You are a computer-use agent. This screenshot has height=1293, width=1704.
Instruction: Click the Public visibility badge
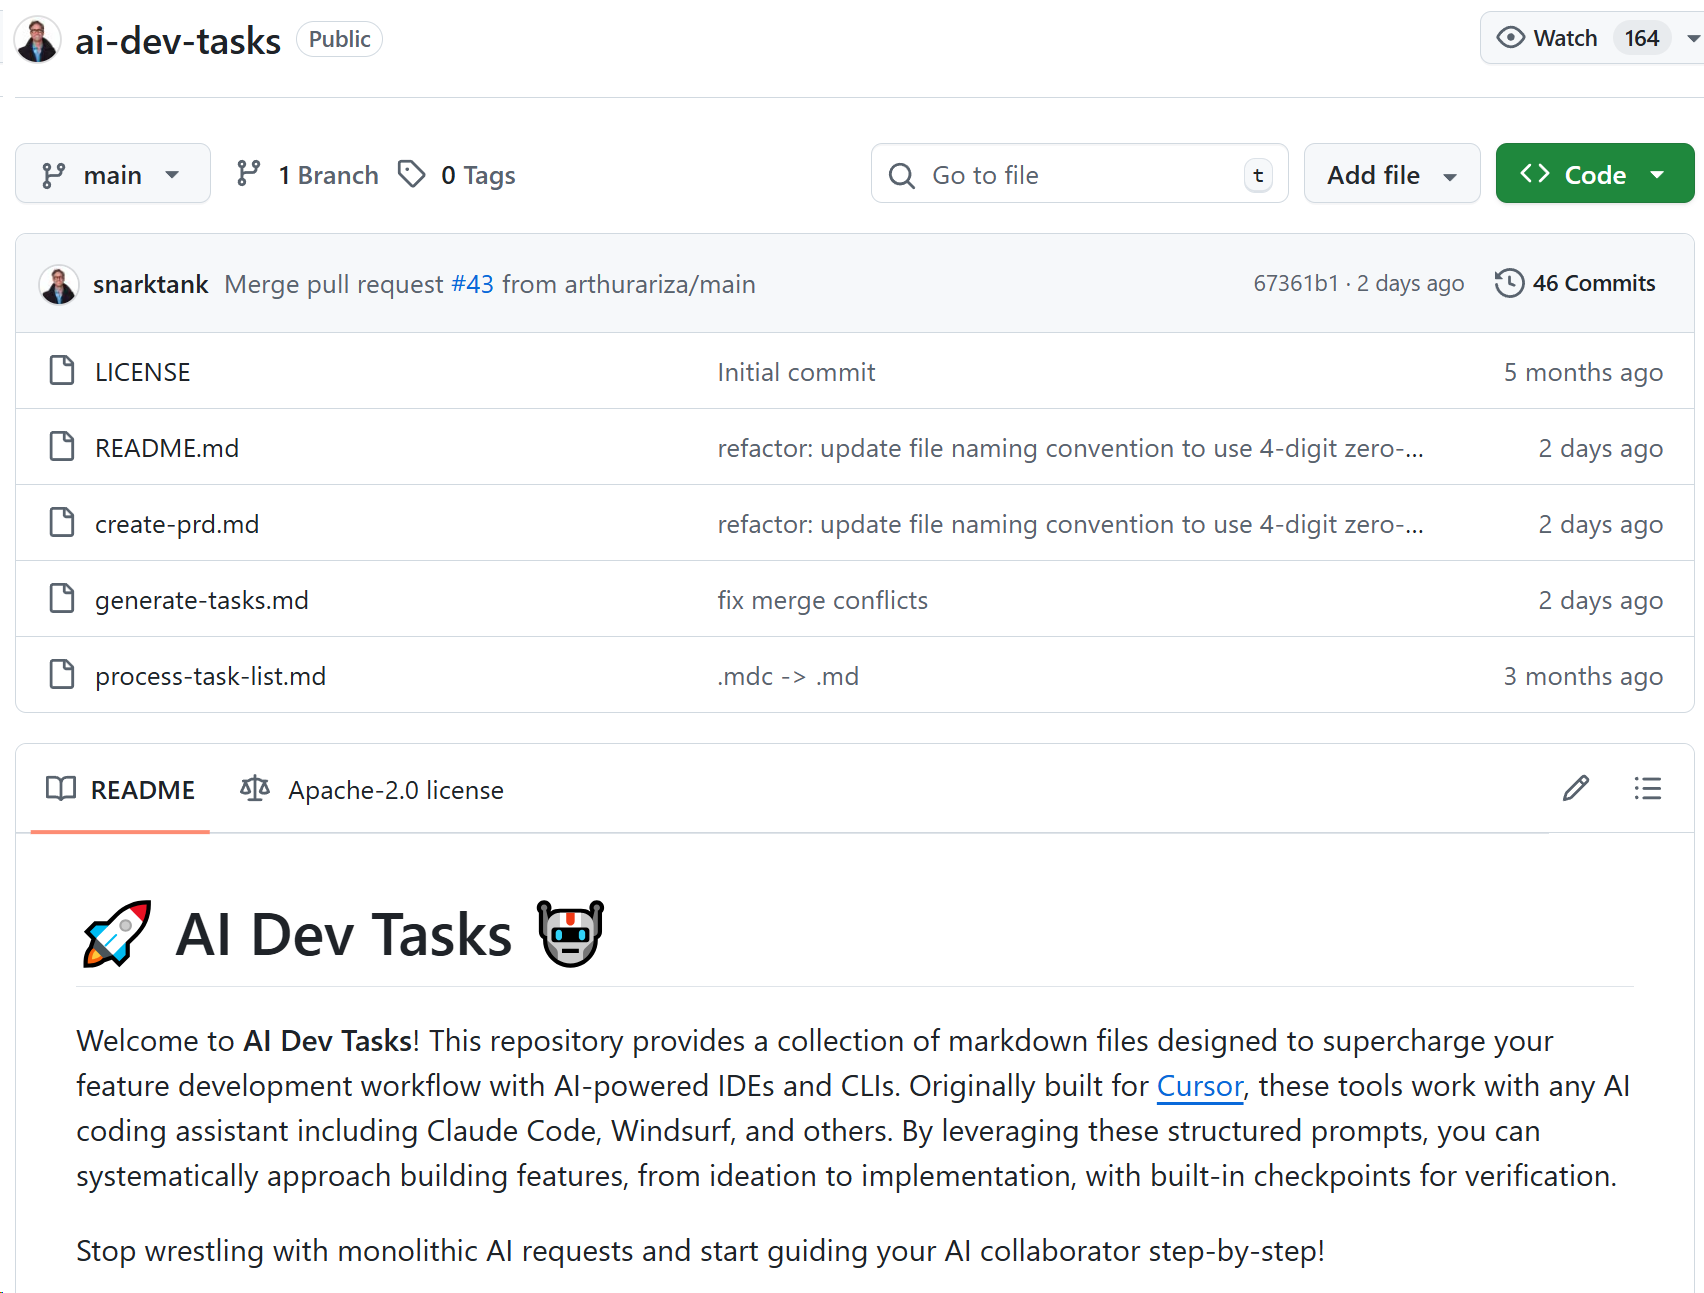click(340, 39)
